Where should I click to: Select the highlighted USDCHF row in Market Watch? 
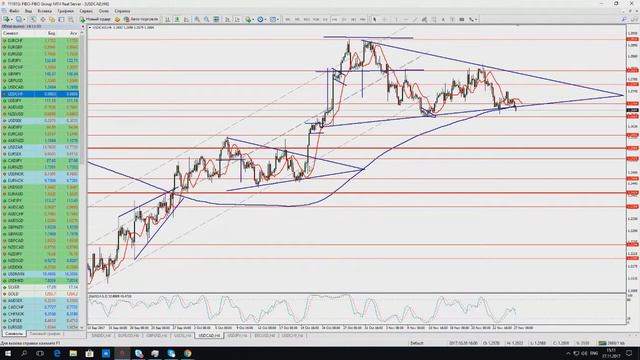pyautogui.click(x=40, y=94)
